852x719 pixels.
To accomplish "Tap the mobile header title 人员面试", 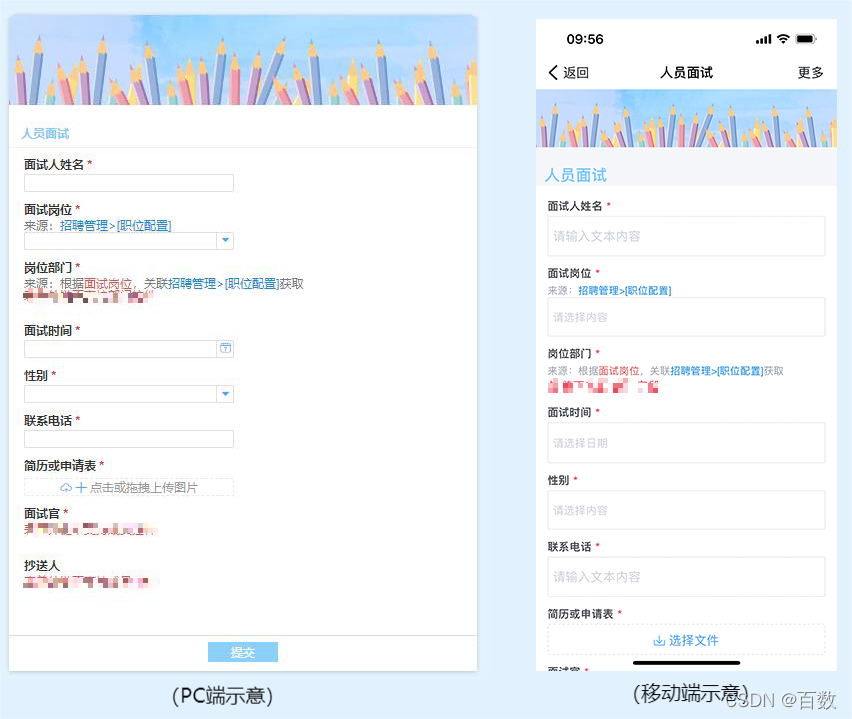I will pyautogui.click(x=686, y=72).
